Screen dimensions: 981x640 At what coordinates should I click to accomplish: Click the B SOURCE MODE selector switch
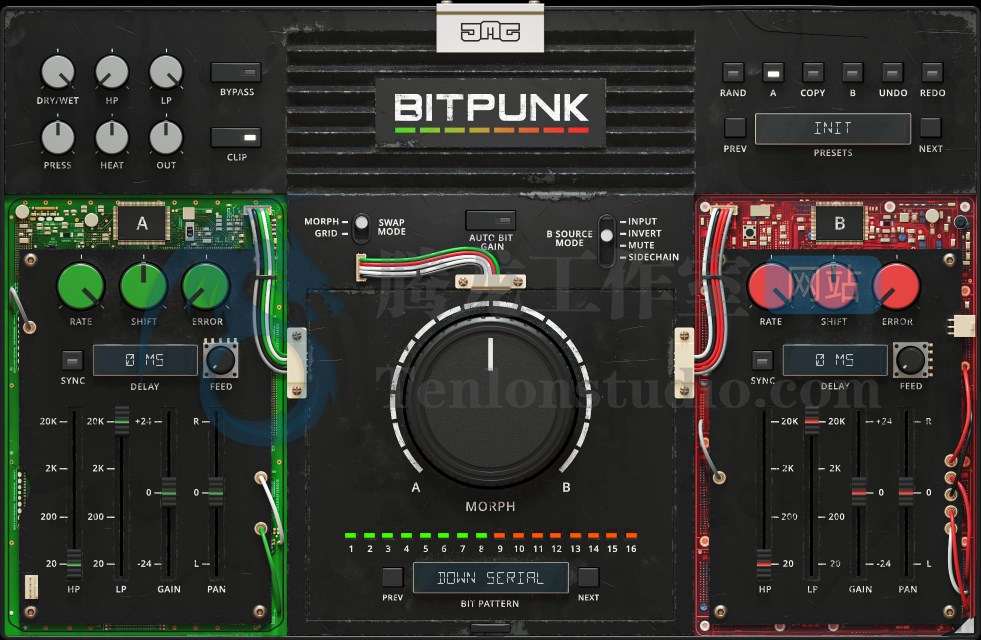point(606,240)
